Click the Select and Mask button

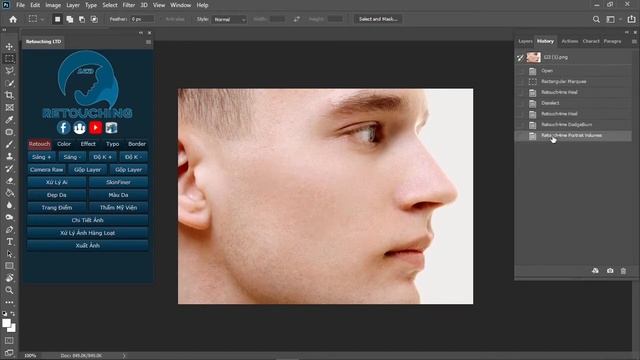tap(378, 19)
